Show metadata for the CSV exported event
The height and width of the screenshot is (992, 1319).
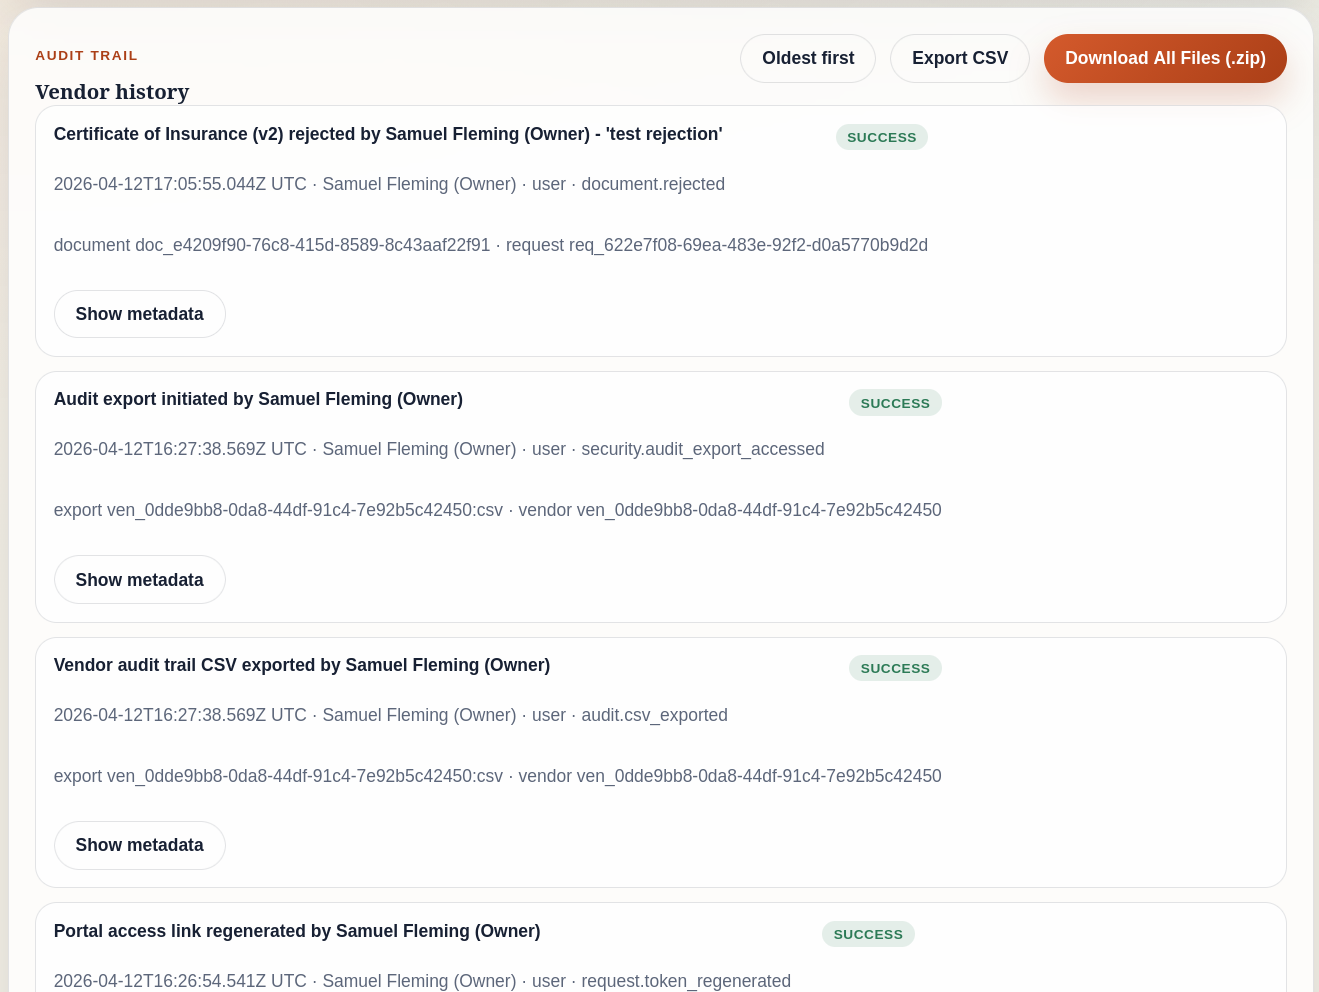[139, 845]
